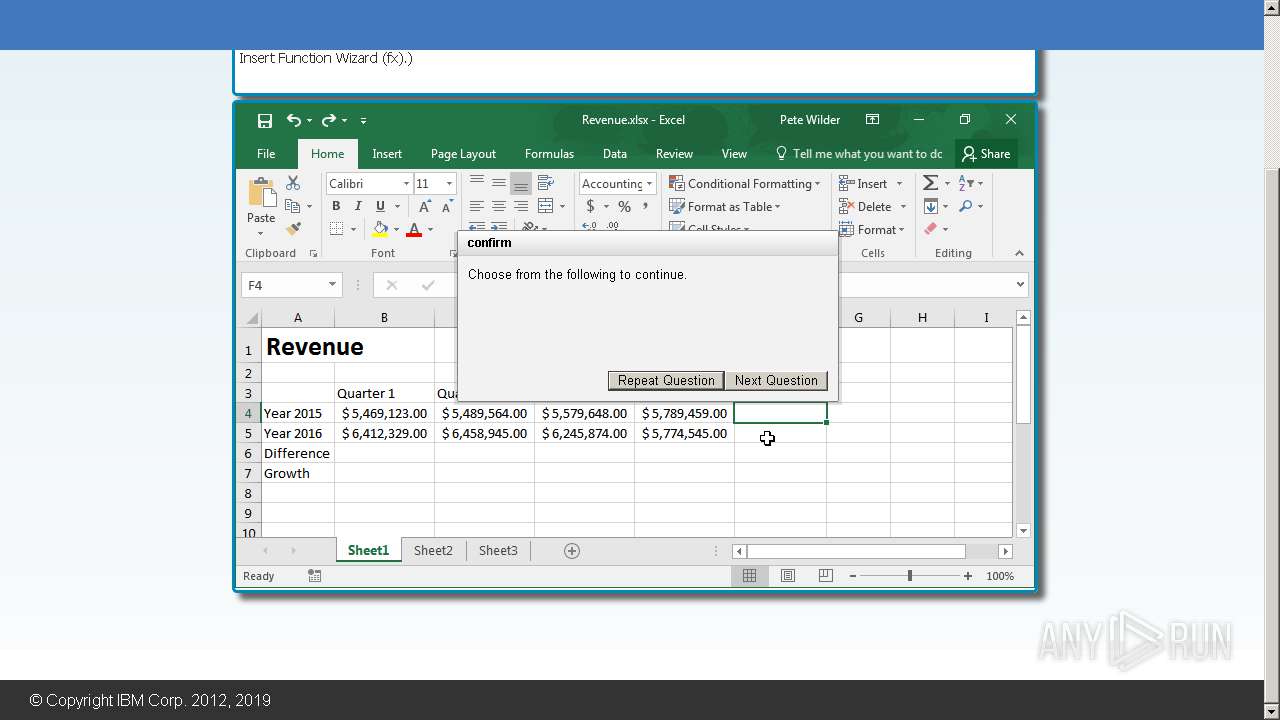Open the Insert cells menu
1280x720 pixels.
pyautogui.click(x=870, y=183)
